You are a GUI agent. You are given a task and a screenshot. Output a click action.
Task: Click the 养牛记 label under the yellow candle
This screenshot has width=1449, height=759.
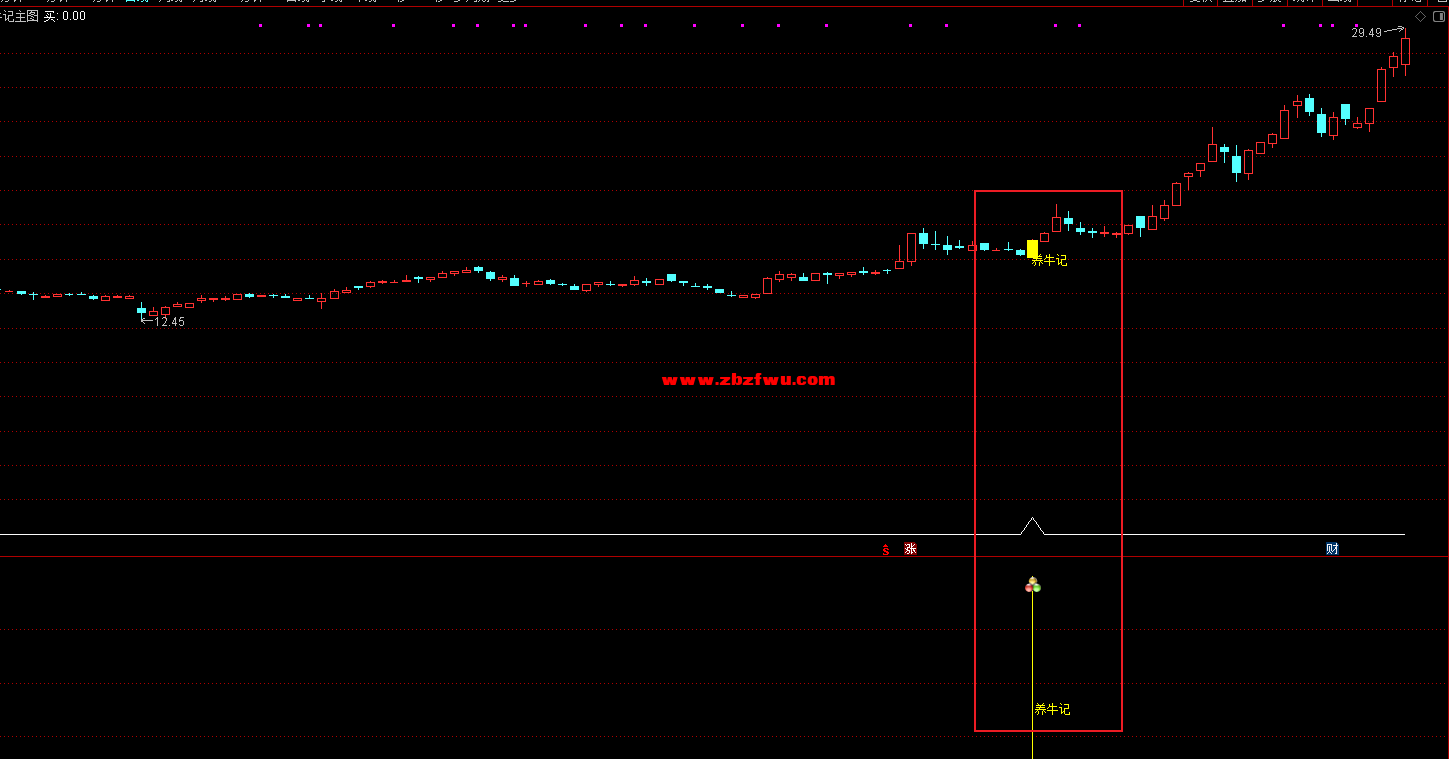coord(1050,260)
